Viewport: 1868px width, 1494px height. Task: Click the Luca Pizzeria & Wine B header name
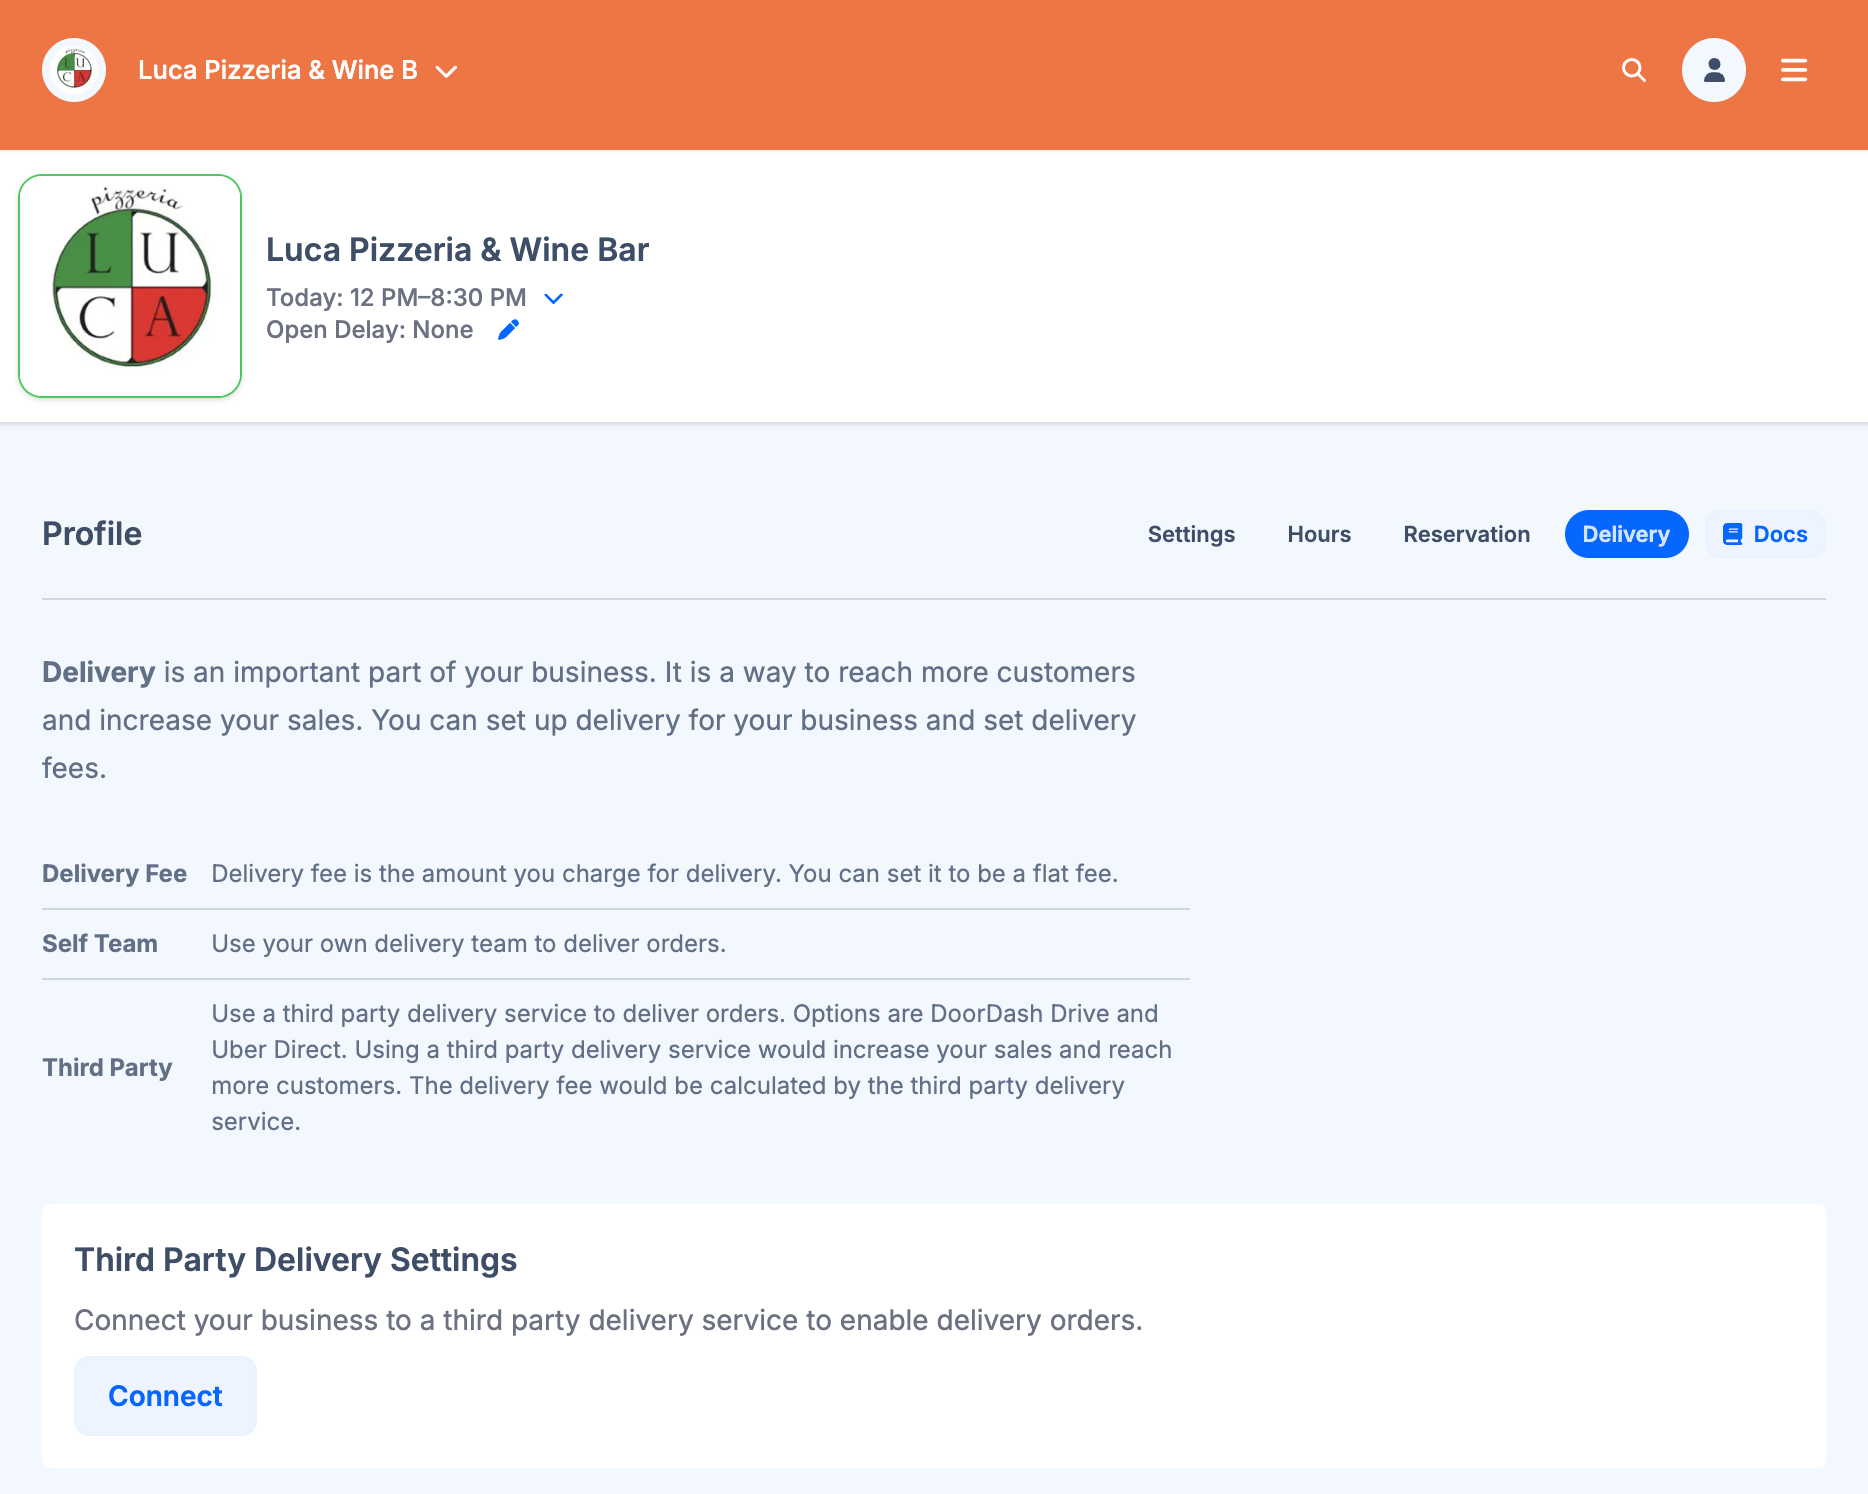point(277,70)
